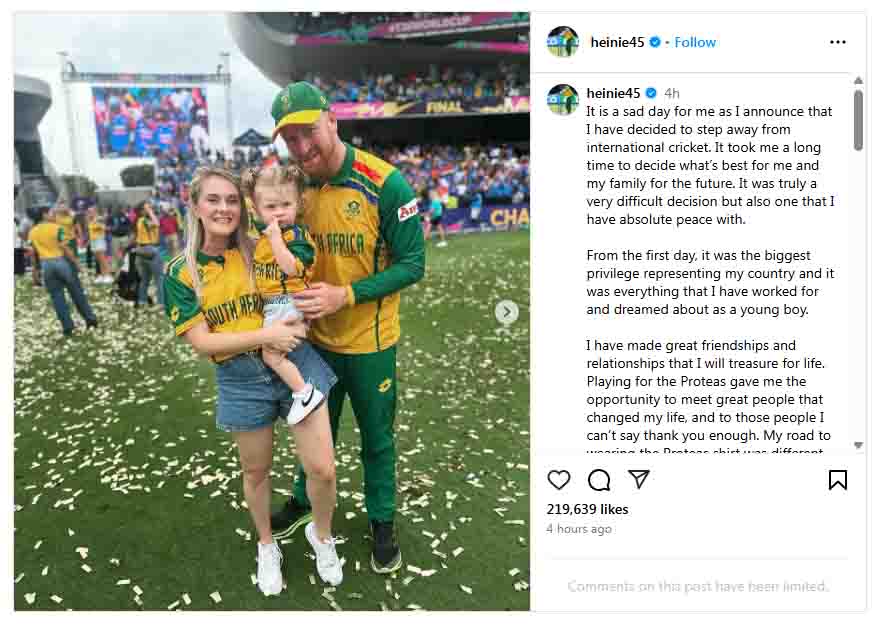Open heinie45 username link in caption
888x633 pixels.
[613, 93]
